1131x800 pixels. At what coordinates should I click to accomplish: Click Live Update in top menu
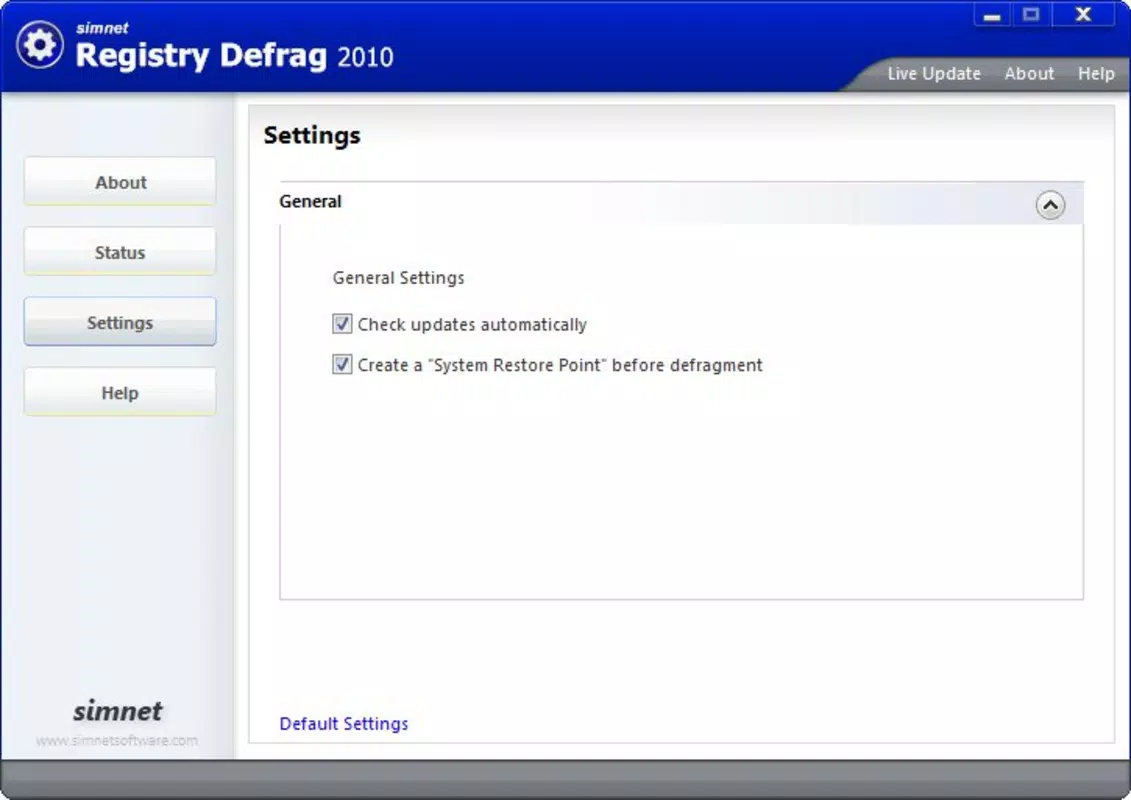[x=933, y=74]
